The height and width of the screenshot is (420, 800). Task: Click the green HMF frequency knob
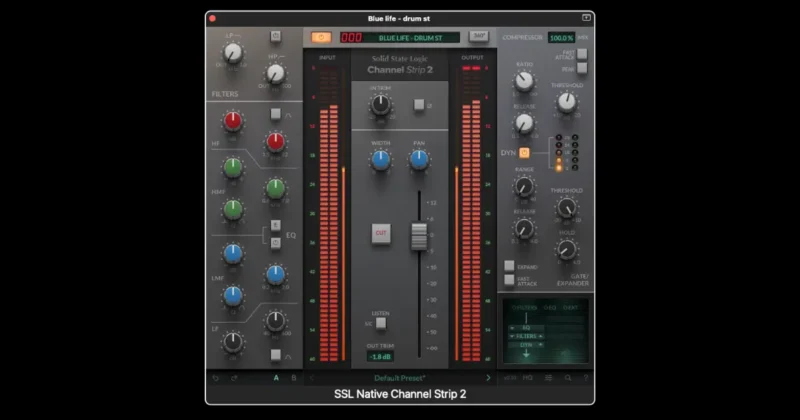click(x=276, y=188)
